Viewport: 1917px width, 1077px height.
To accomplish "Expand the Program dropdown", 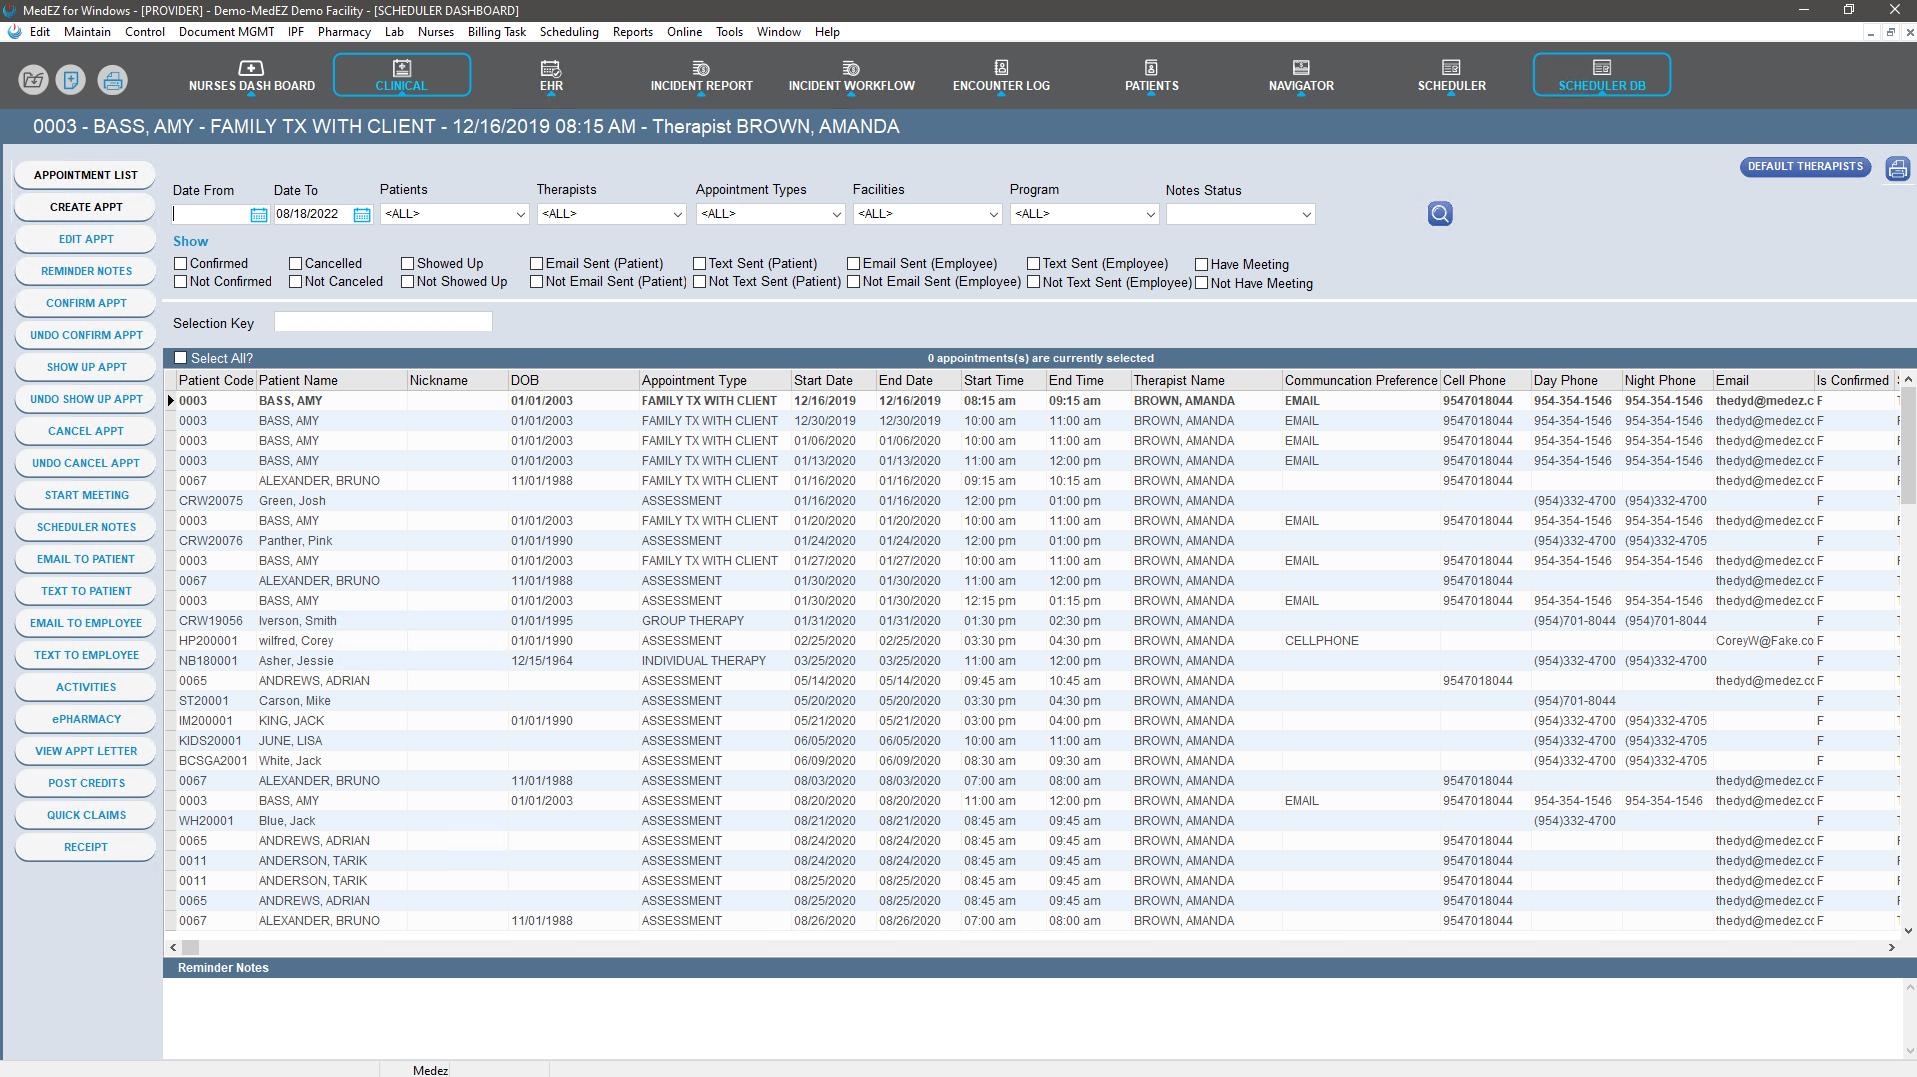I will tap(1150, 214).
